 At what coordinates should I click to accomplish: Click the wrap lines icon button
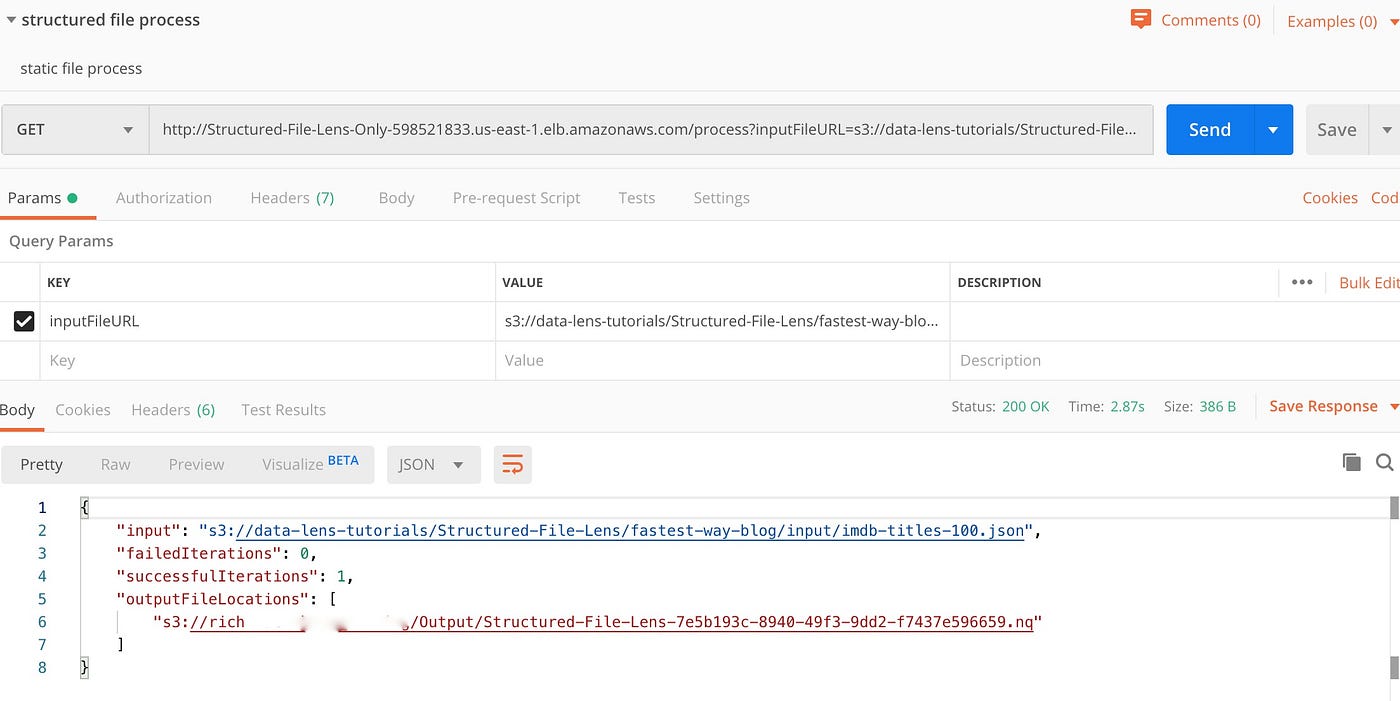click(512, 464)
